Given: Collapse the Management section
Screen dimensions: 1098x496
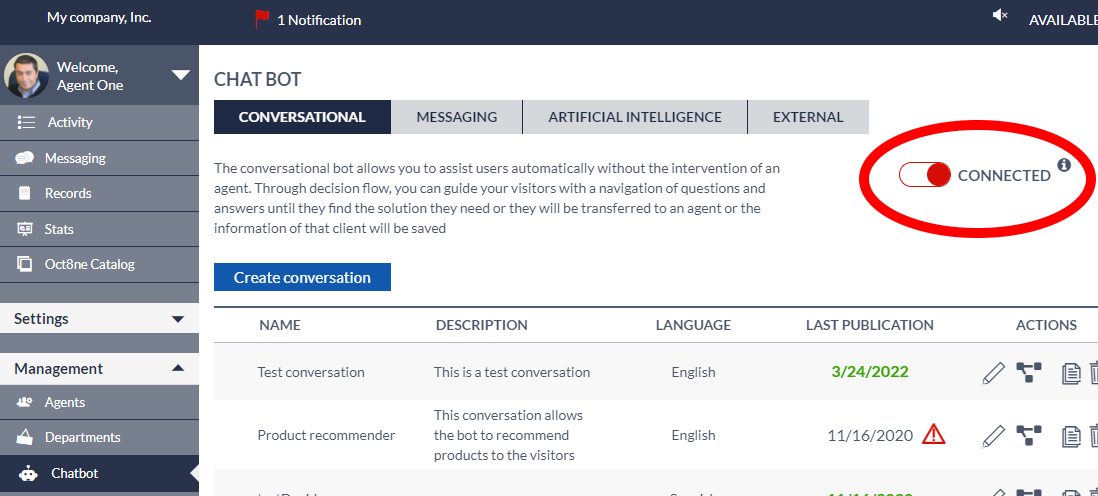Looking at the screenshot, I should coord(178,369).
